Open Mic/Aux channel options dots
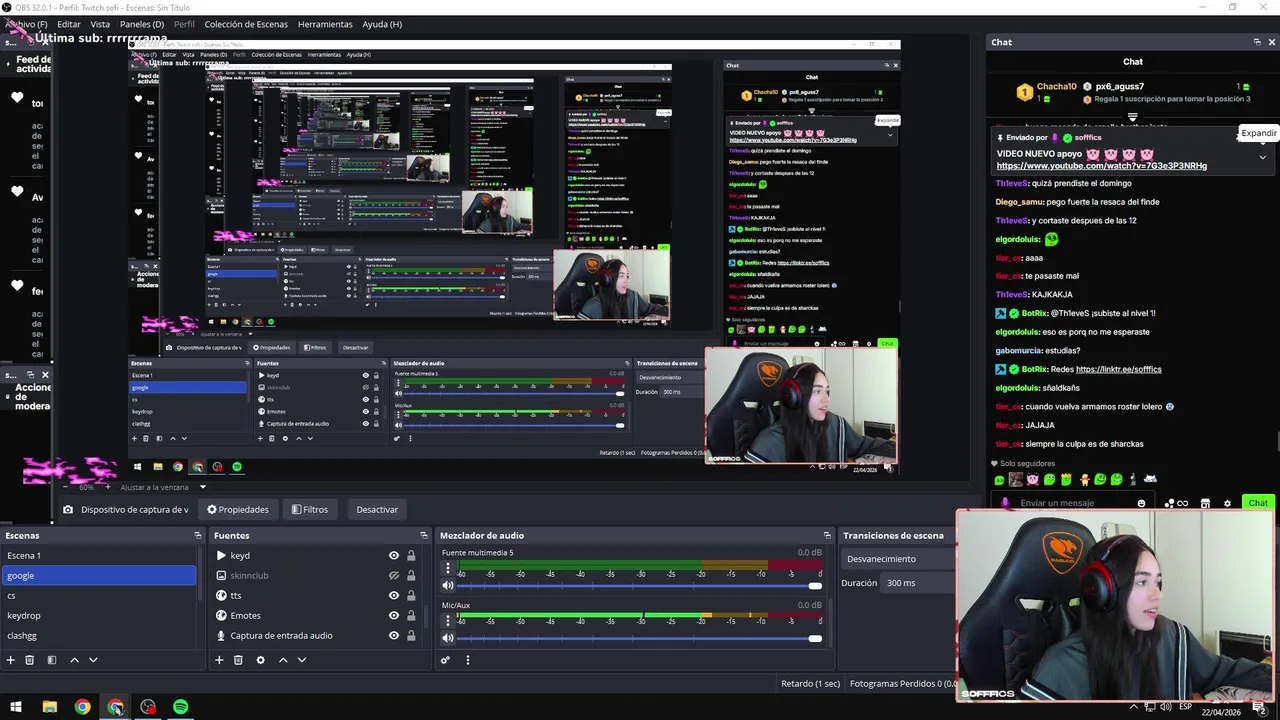This screenshot has width=1280, height=720. pos(447,621)
